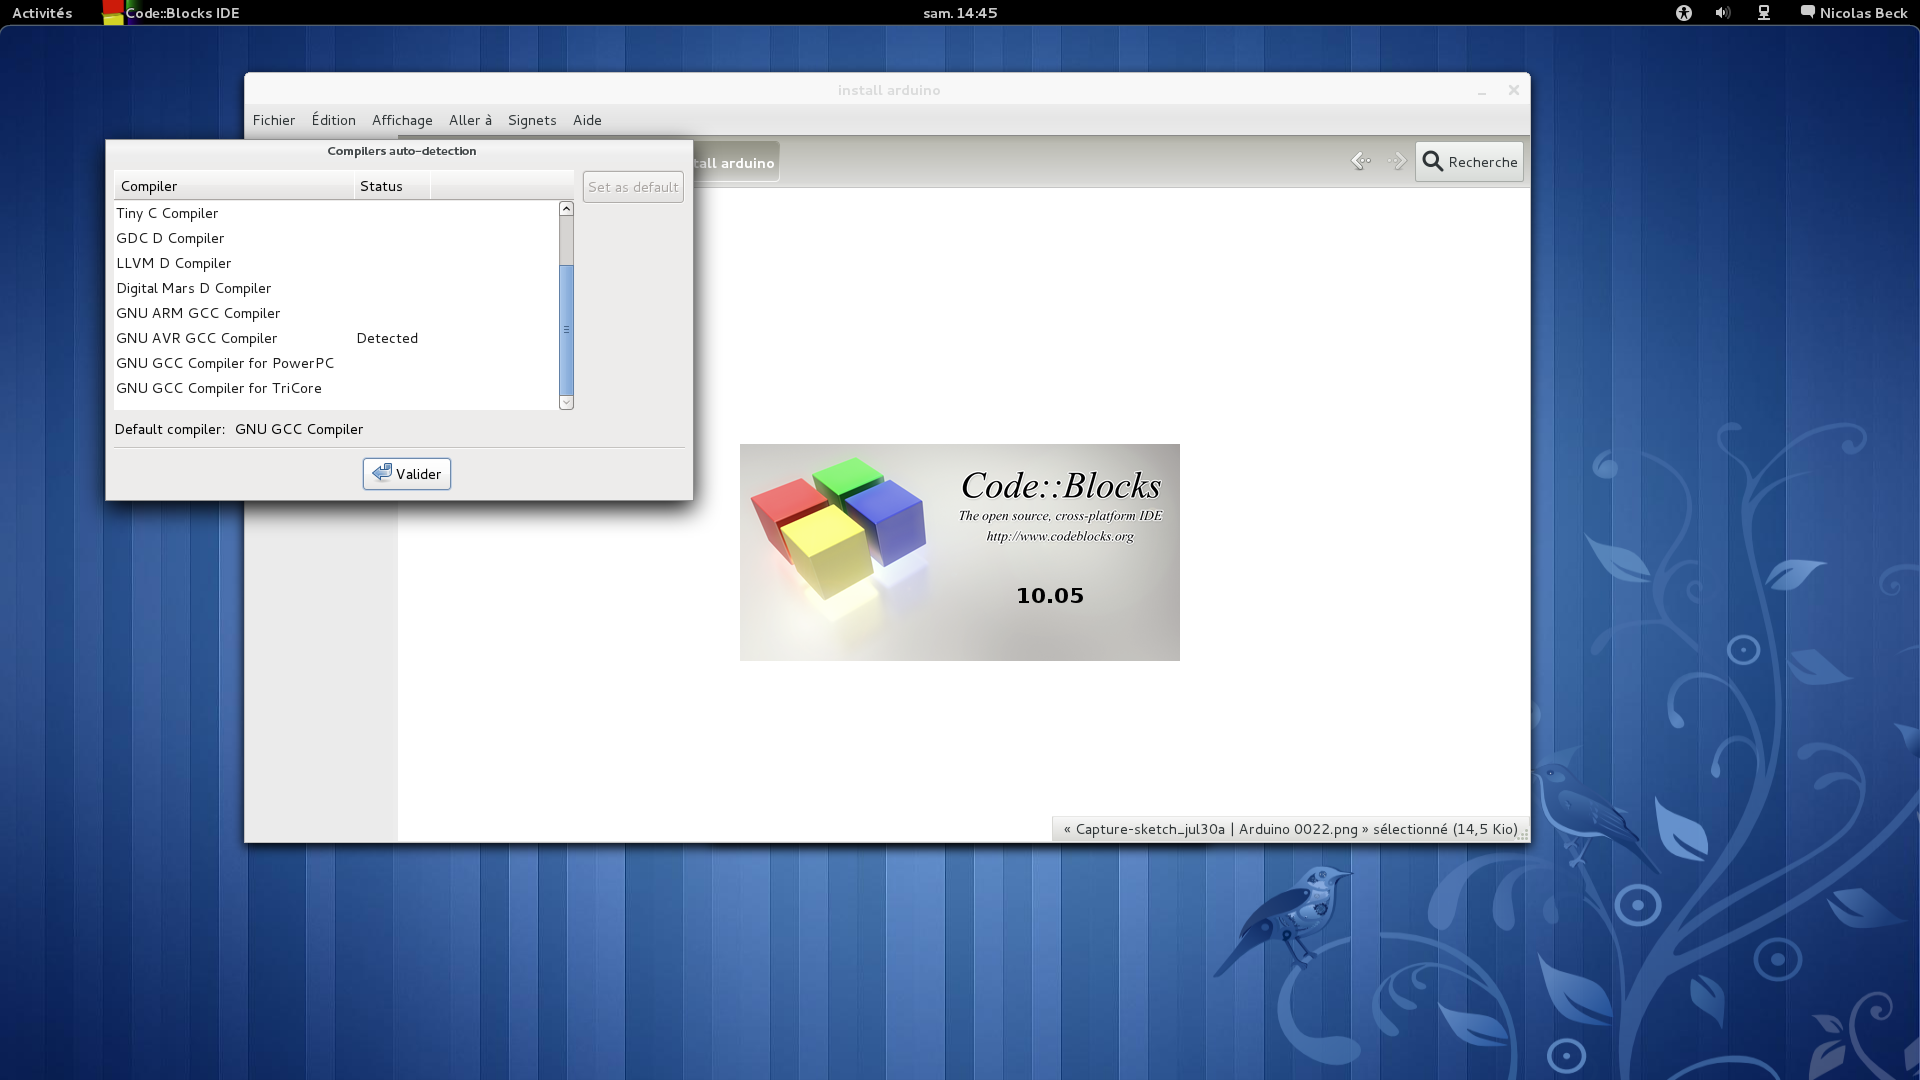This screenshot has width=1920, height=1080.
Task: Click the compiler list scrollbar thumb
Action: click(x=566, y=330)
